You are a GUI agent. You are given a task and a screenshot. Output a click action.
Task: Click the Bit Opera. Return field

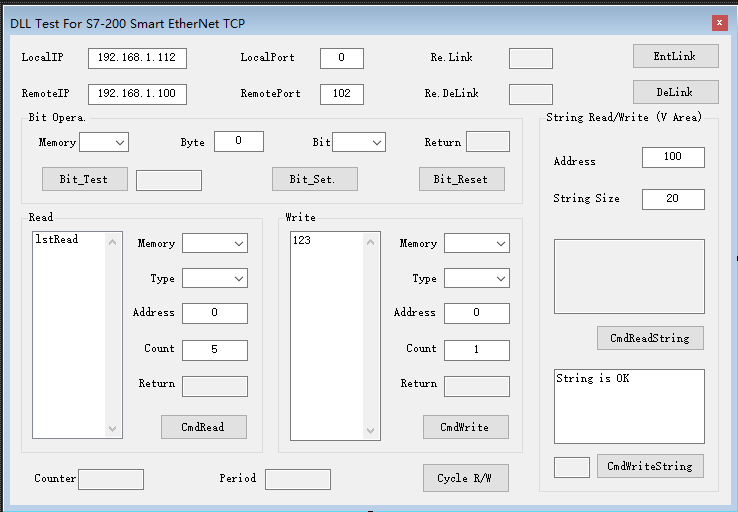[488, 141]
